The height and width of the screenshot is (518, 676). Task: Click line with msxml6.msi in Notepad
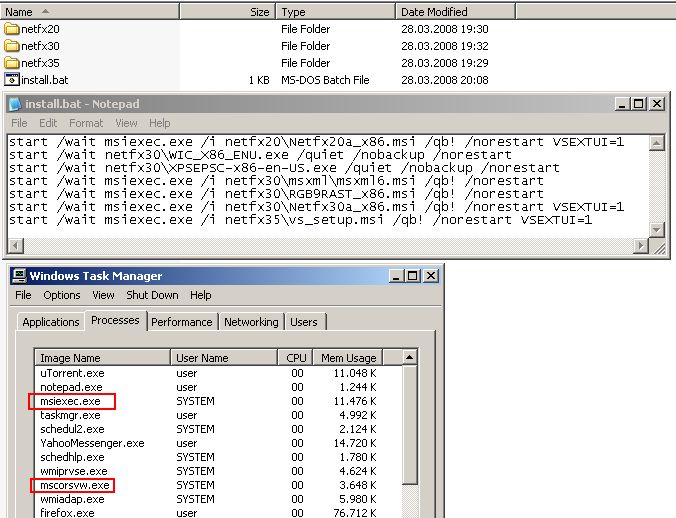(276, 181)
